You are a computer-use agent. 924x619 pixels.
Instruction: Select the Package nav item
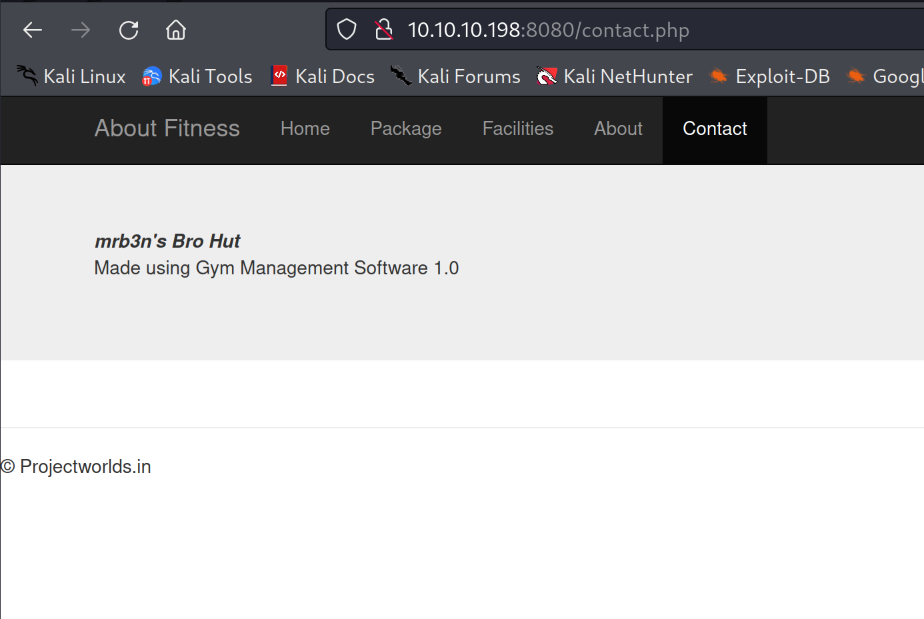406,129
